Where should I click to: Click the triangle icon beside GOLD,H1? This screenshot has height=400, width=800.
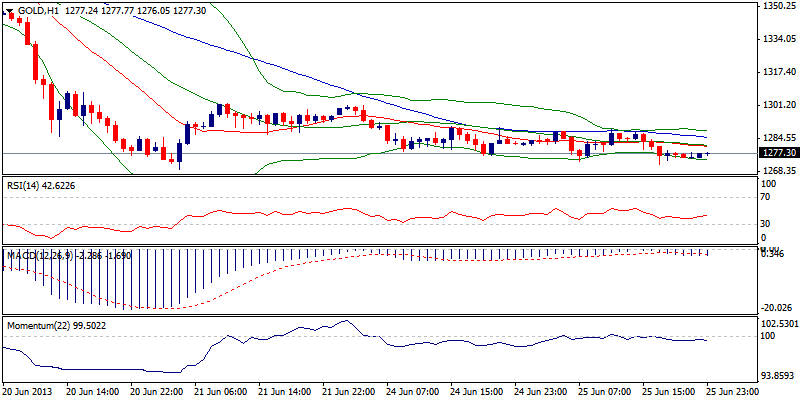tap(9, 11)
